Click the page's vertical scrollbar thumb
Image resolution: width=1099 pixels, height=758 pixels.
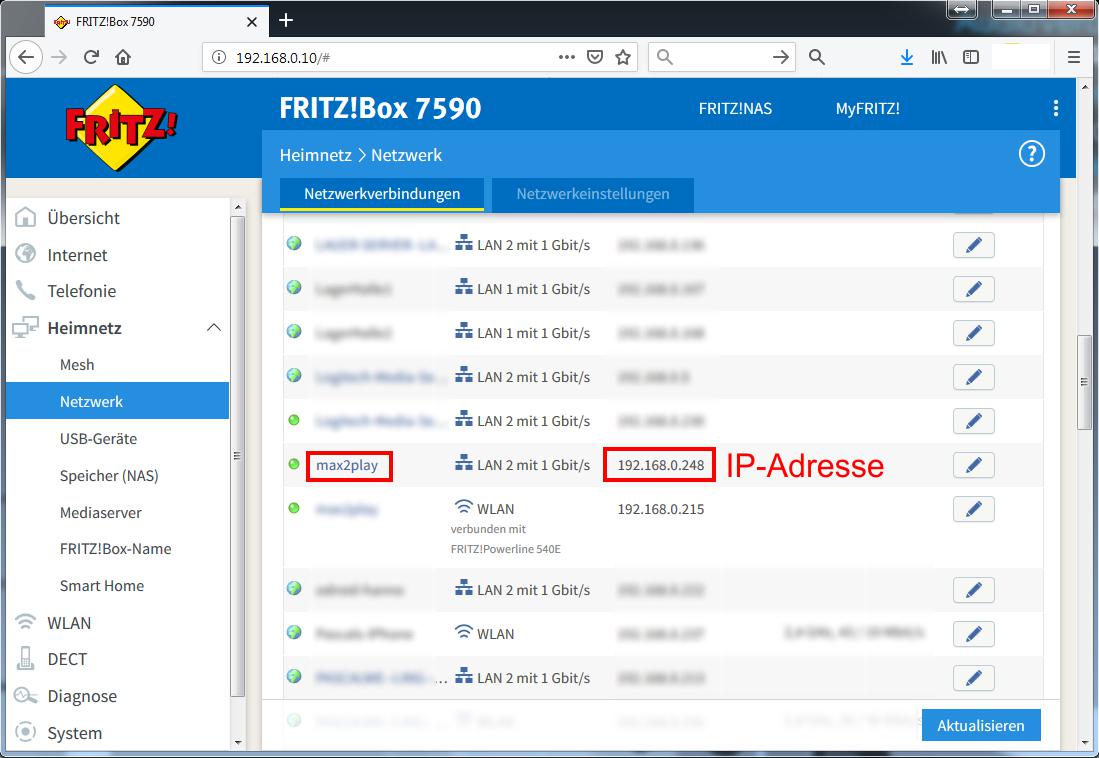pos(1084,383)
